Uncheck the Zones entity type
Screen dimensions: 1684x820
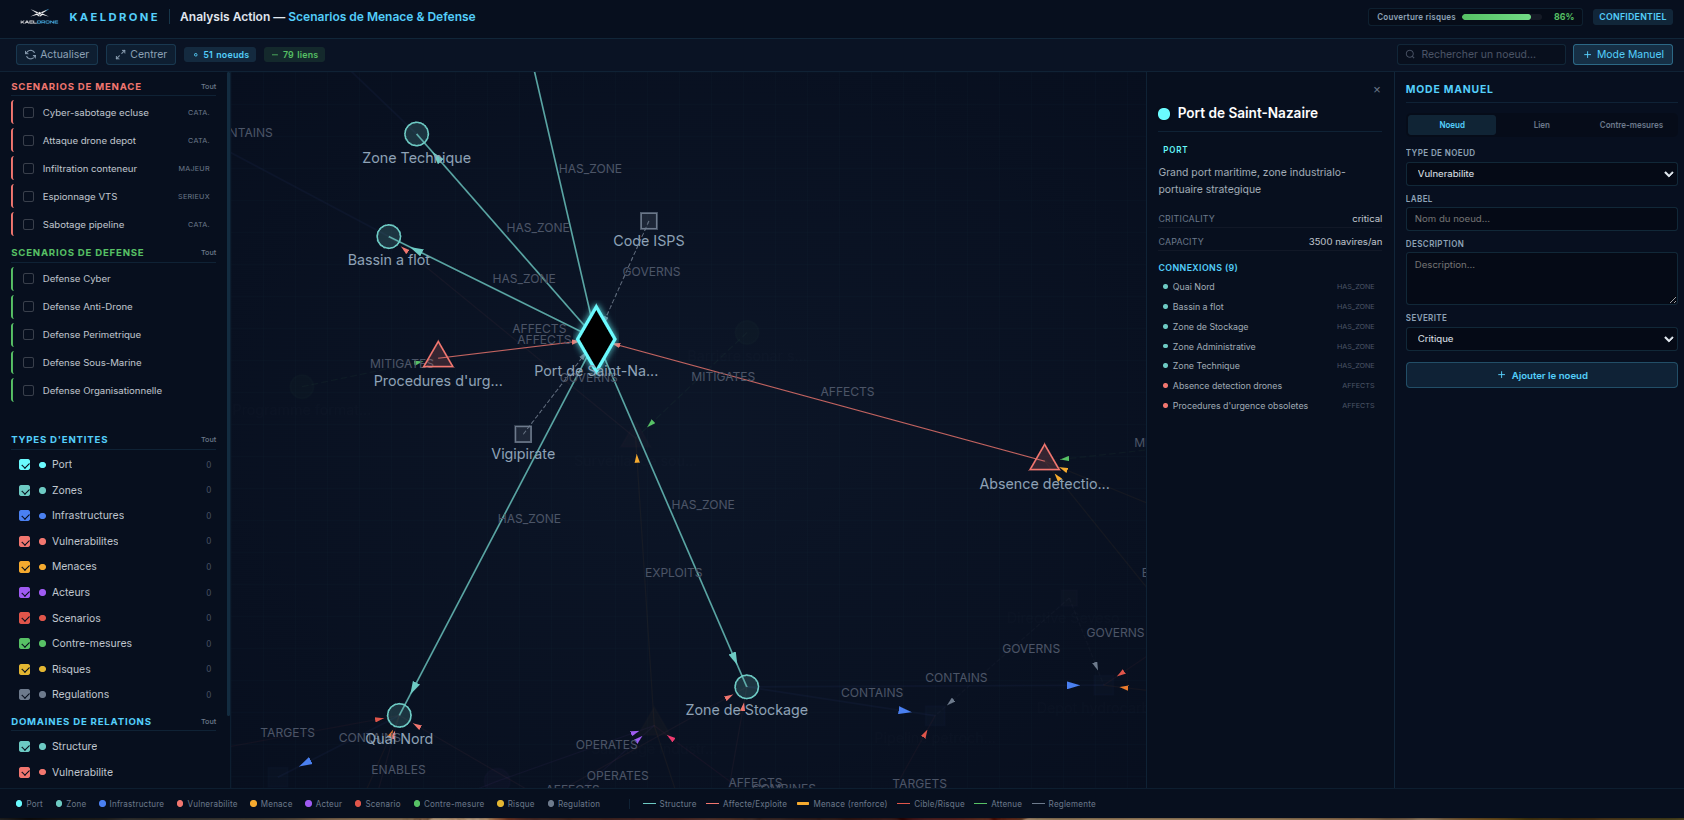click(25, 490)
